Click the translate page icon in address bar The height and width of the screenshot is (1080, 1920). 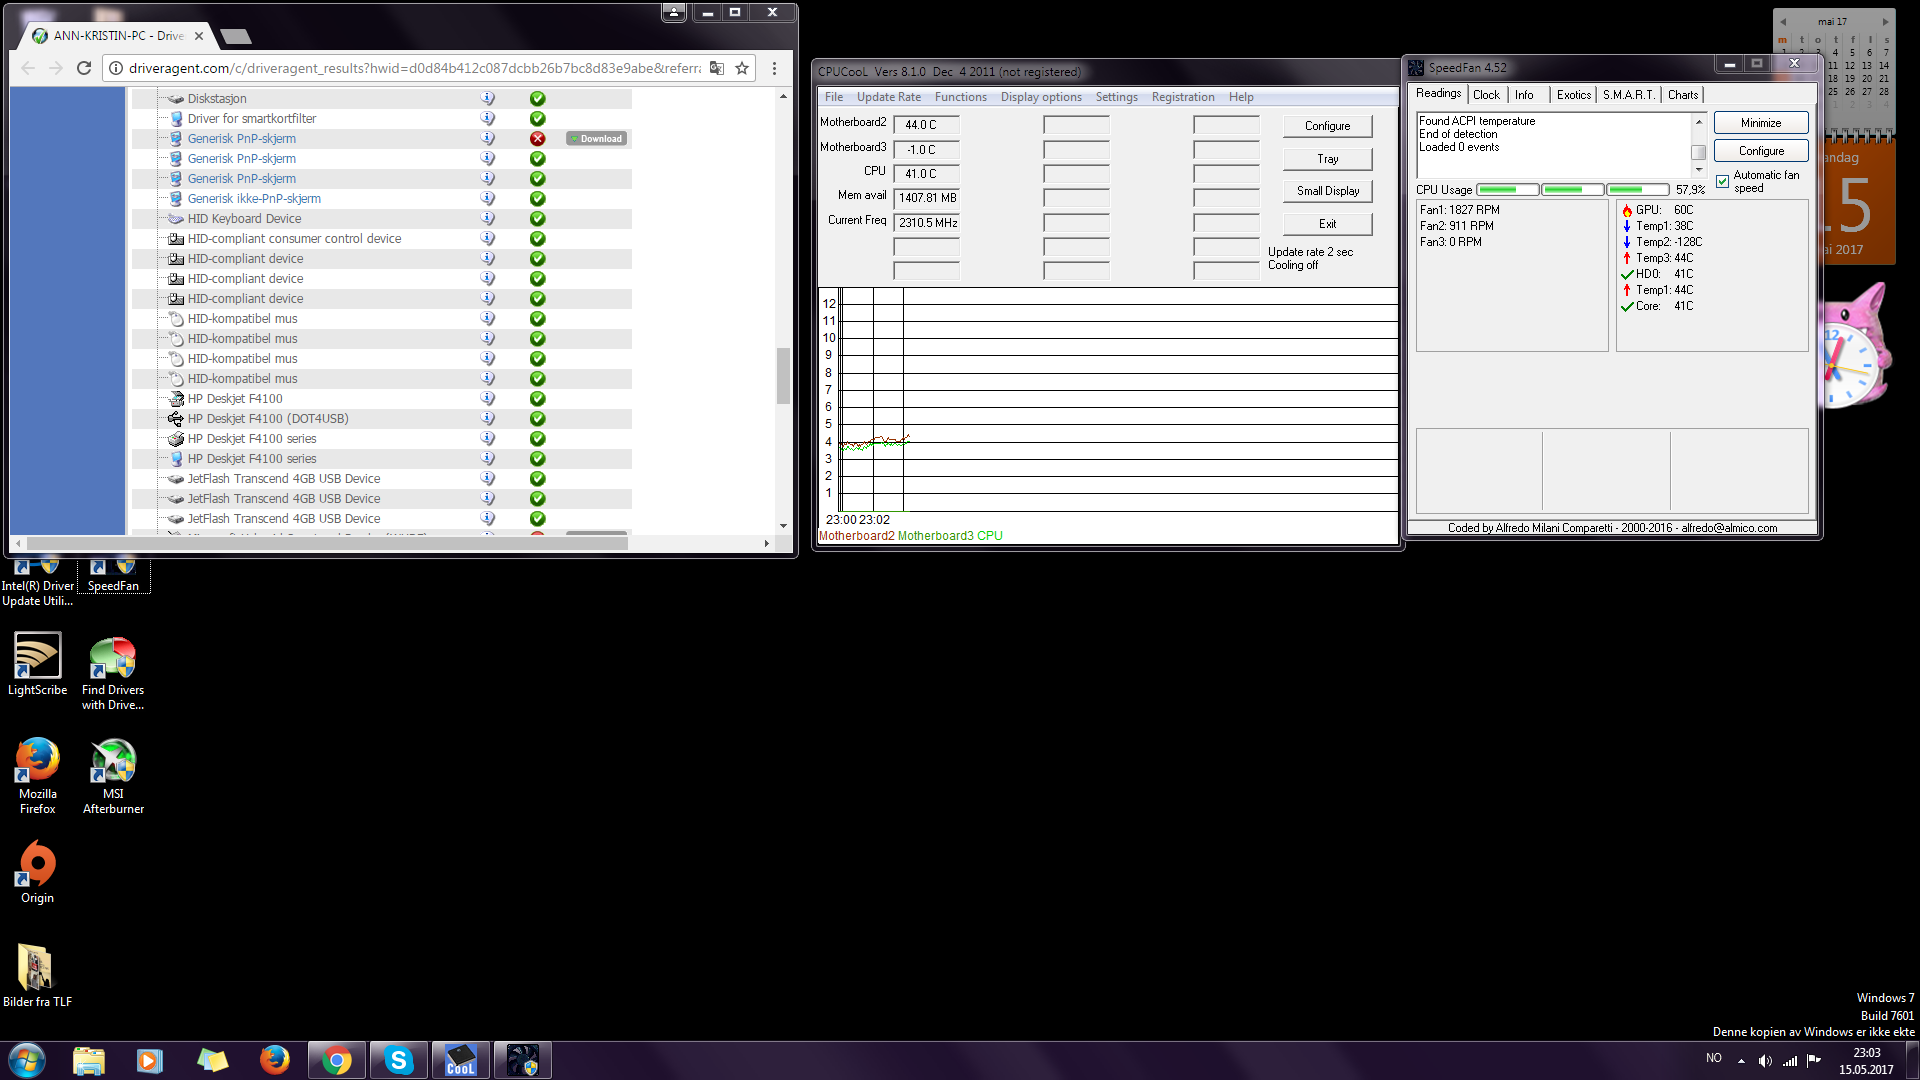[x=717, y=68]
